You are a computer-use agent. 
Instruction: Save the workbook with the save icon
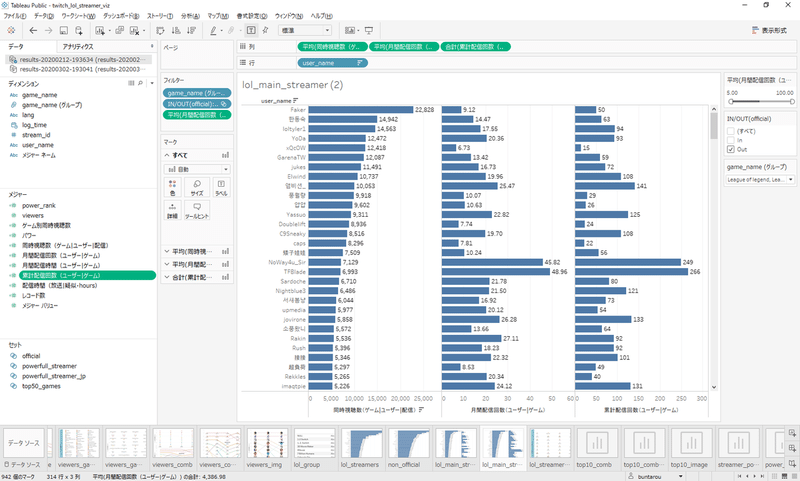click(x=64, y=31)
